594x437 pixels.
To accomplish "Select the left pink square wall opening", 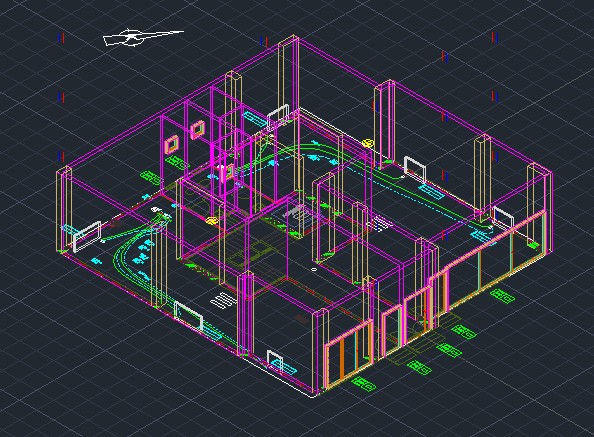I will (172, 144).
